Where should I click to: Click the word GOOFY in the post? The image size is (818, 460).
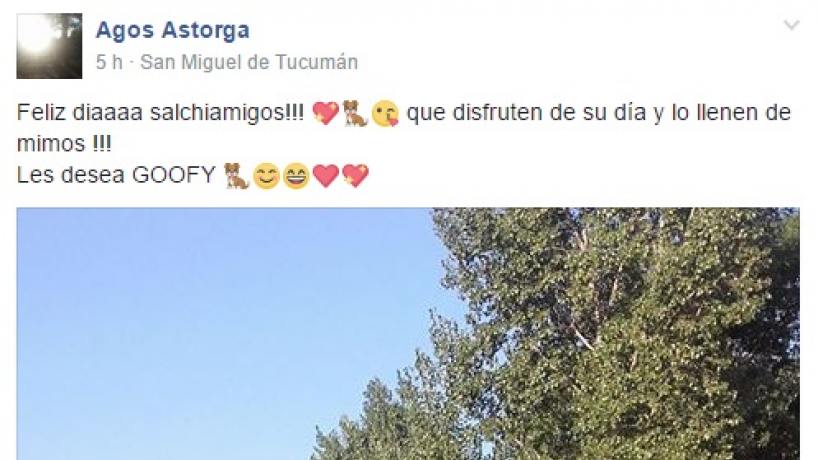tap(174, 175)
